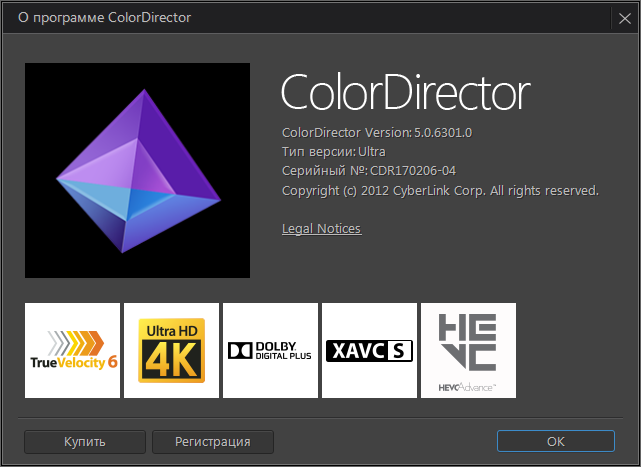Image resolution: width=641 pixels, height=467 pixels.
Task: Click the Серийный № label
Action: (x=324, y=171)
